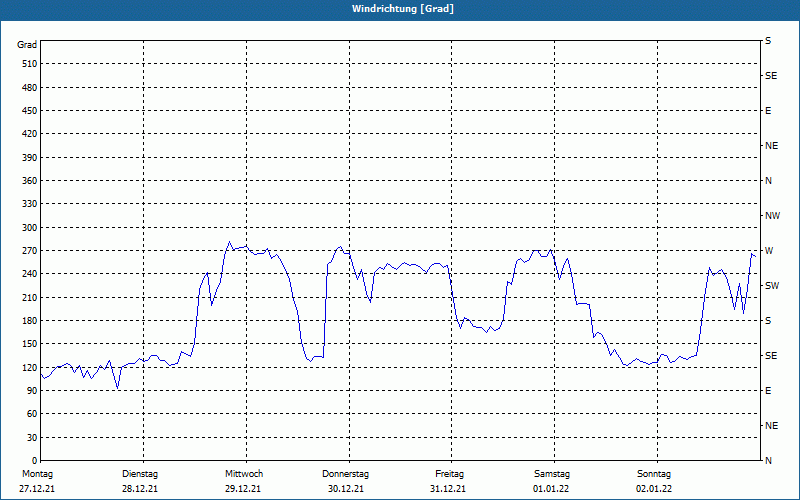Select the date 30.12.21

point(346,489)
